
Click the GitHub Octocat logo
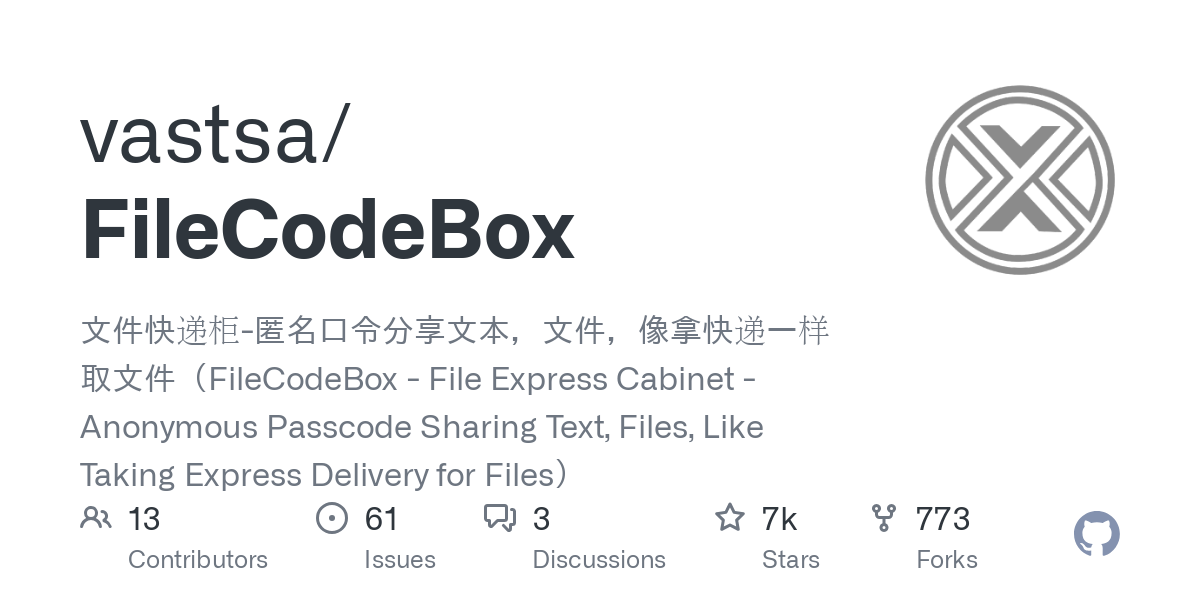point(1097,534)
